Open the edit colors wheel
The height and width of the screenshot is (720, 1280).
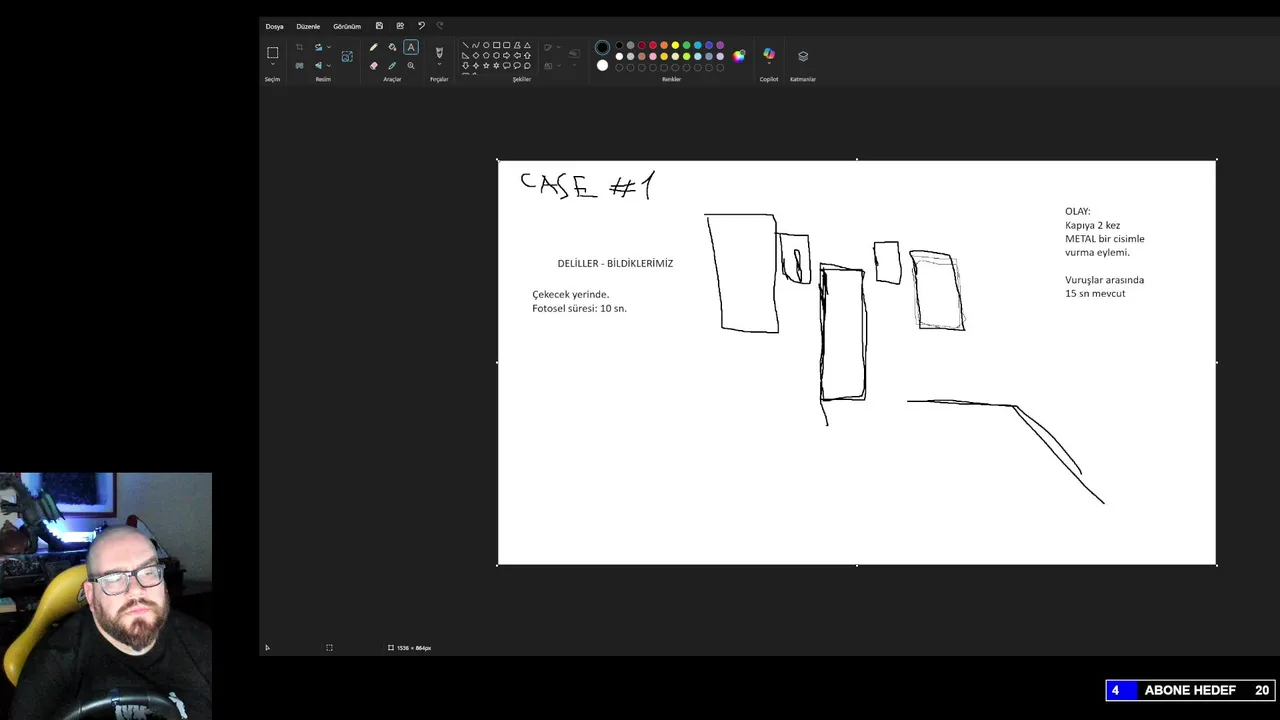(738, 56)
